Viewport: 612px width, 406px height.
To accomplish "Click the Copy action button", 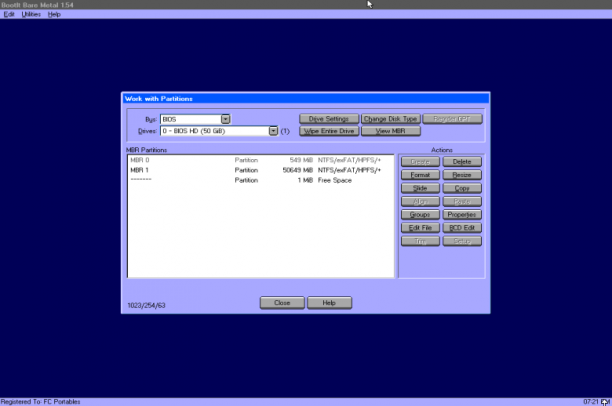I will pos(462,188).
